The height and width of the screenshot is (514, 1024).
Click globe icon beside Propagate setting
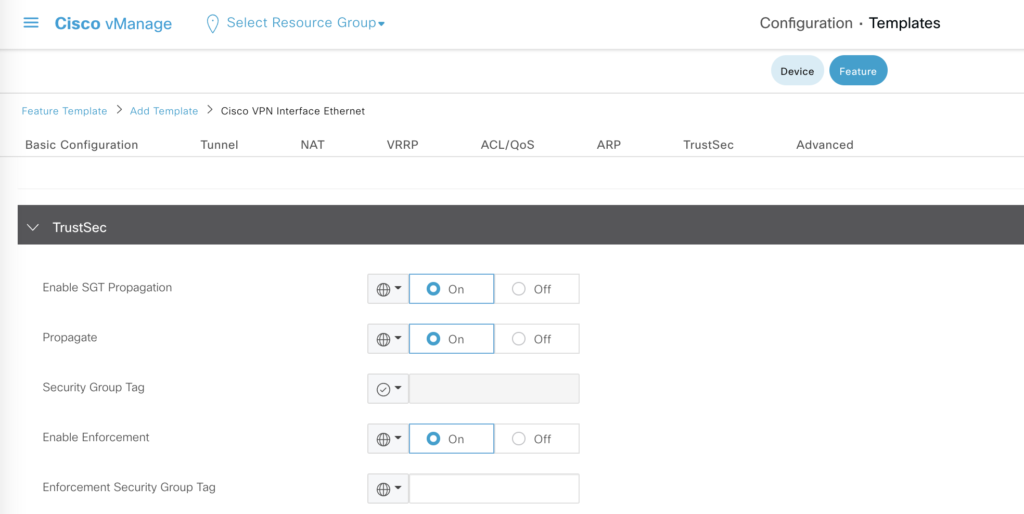tap(383, 339)
